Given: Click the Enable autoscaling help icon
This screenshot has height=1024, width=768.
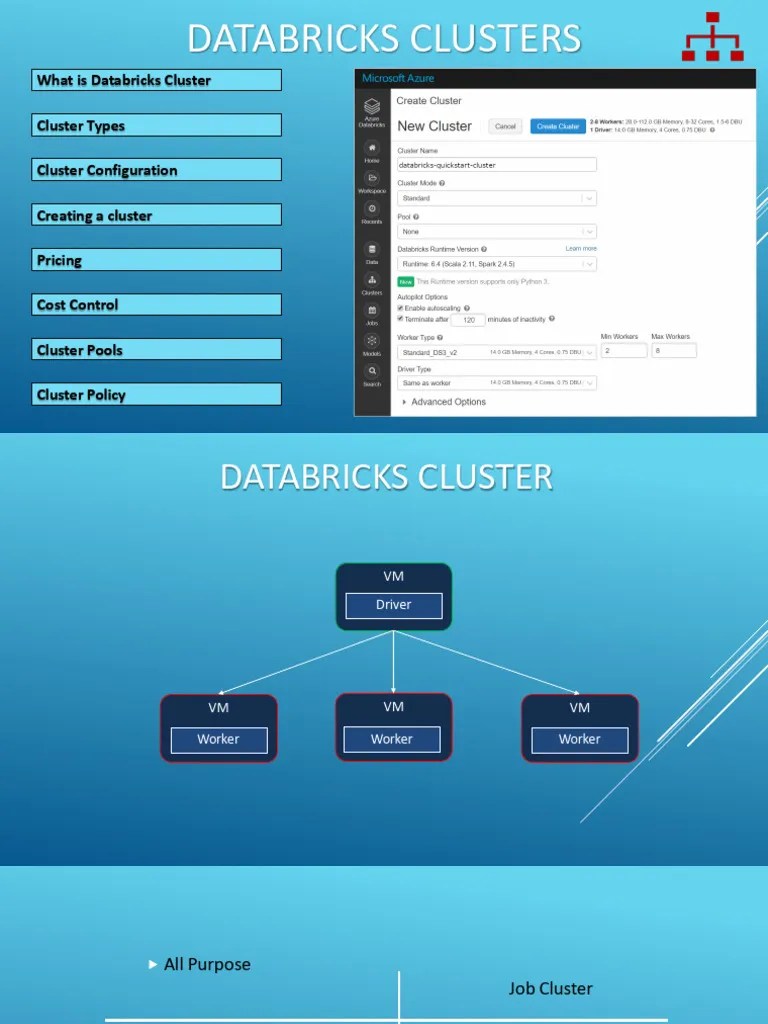Looking at the screenshot, I should 466,308.
